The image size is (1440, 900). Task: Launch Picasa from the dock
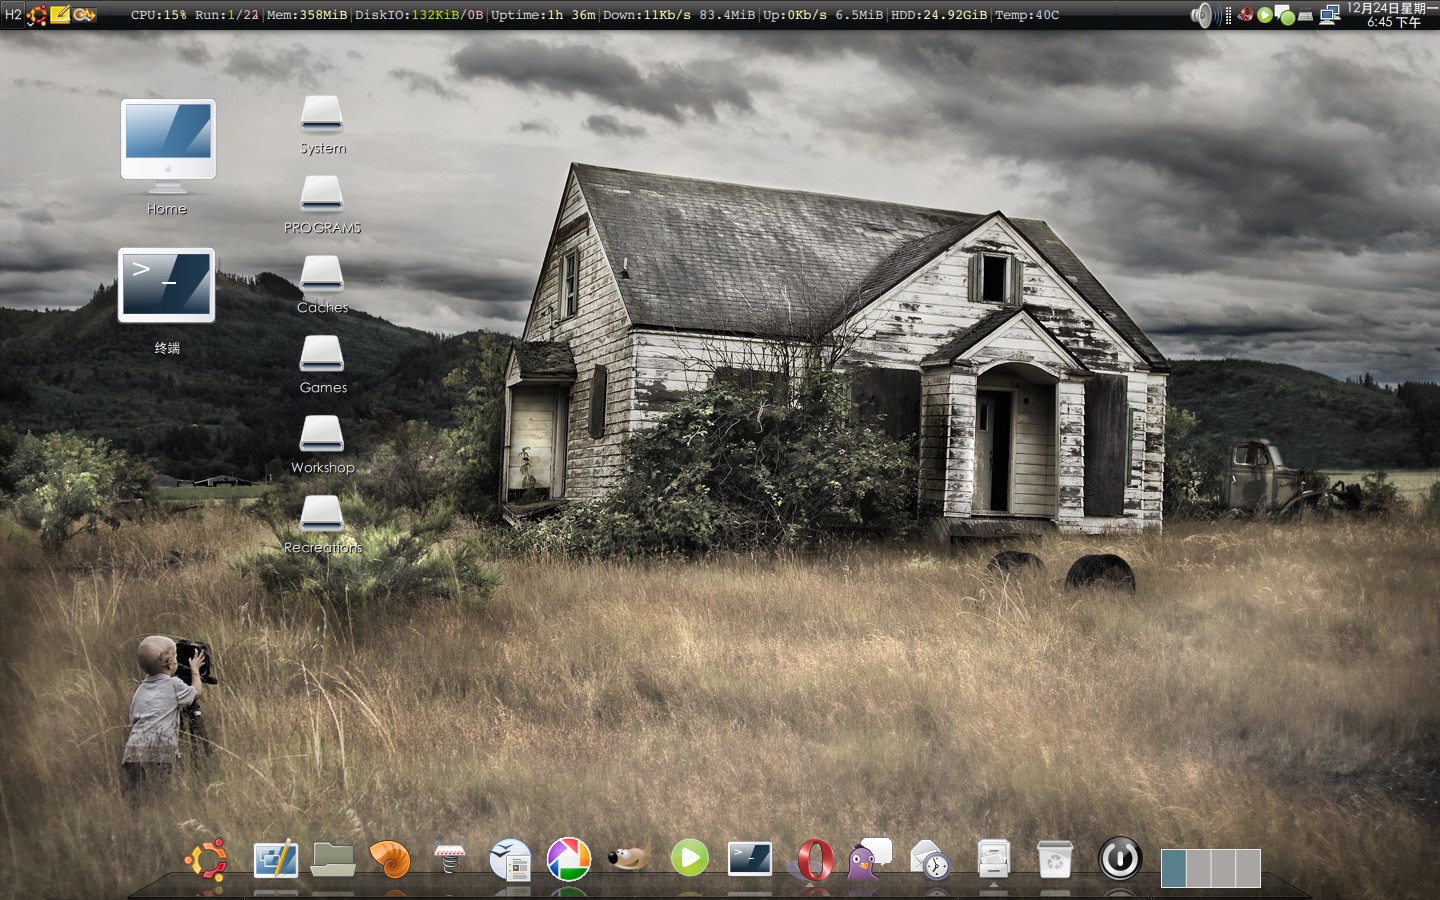pyautogui.click(x=569, y=860)
